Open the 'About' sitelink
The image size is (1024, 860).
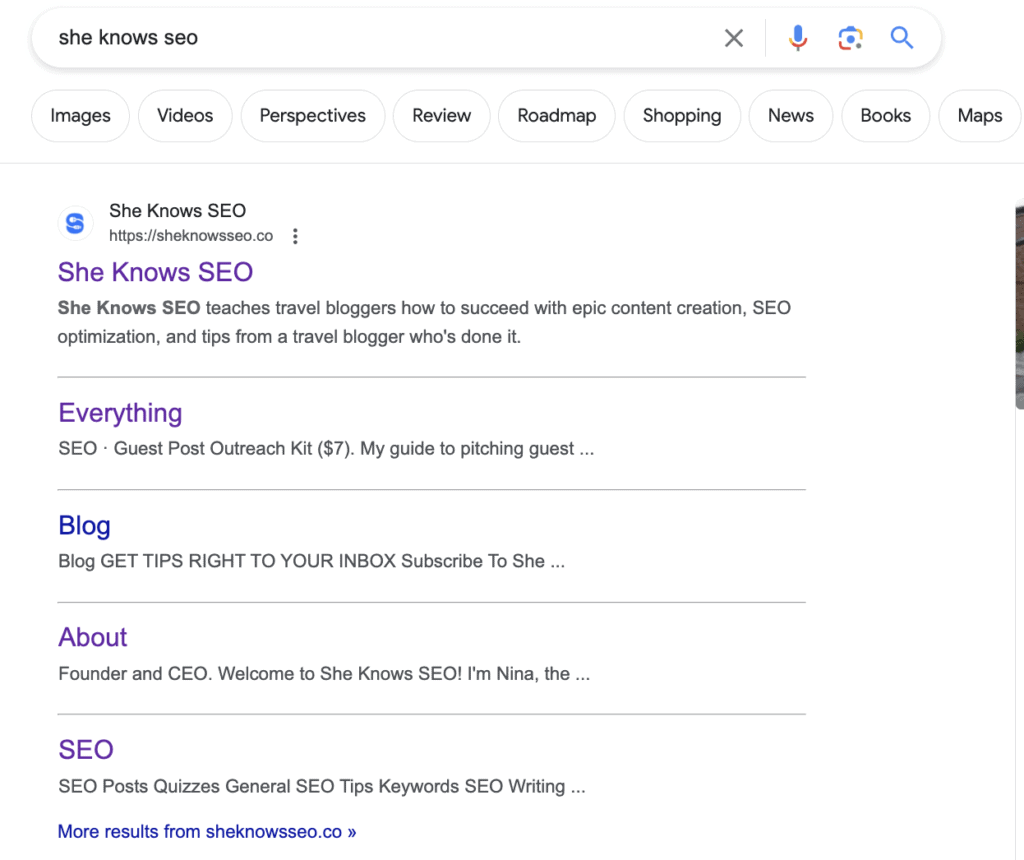93,637
